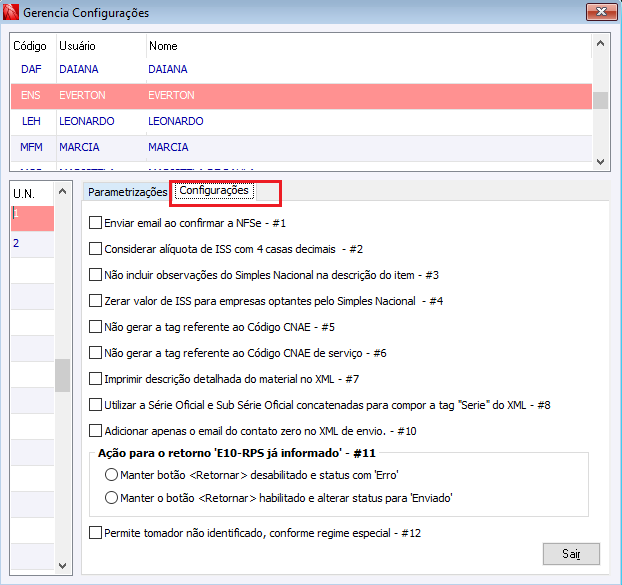The image size is (622, 585).
Task: Click user list scroll up arrow
Action: click(x=601, y=43)
